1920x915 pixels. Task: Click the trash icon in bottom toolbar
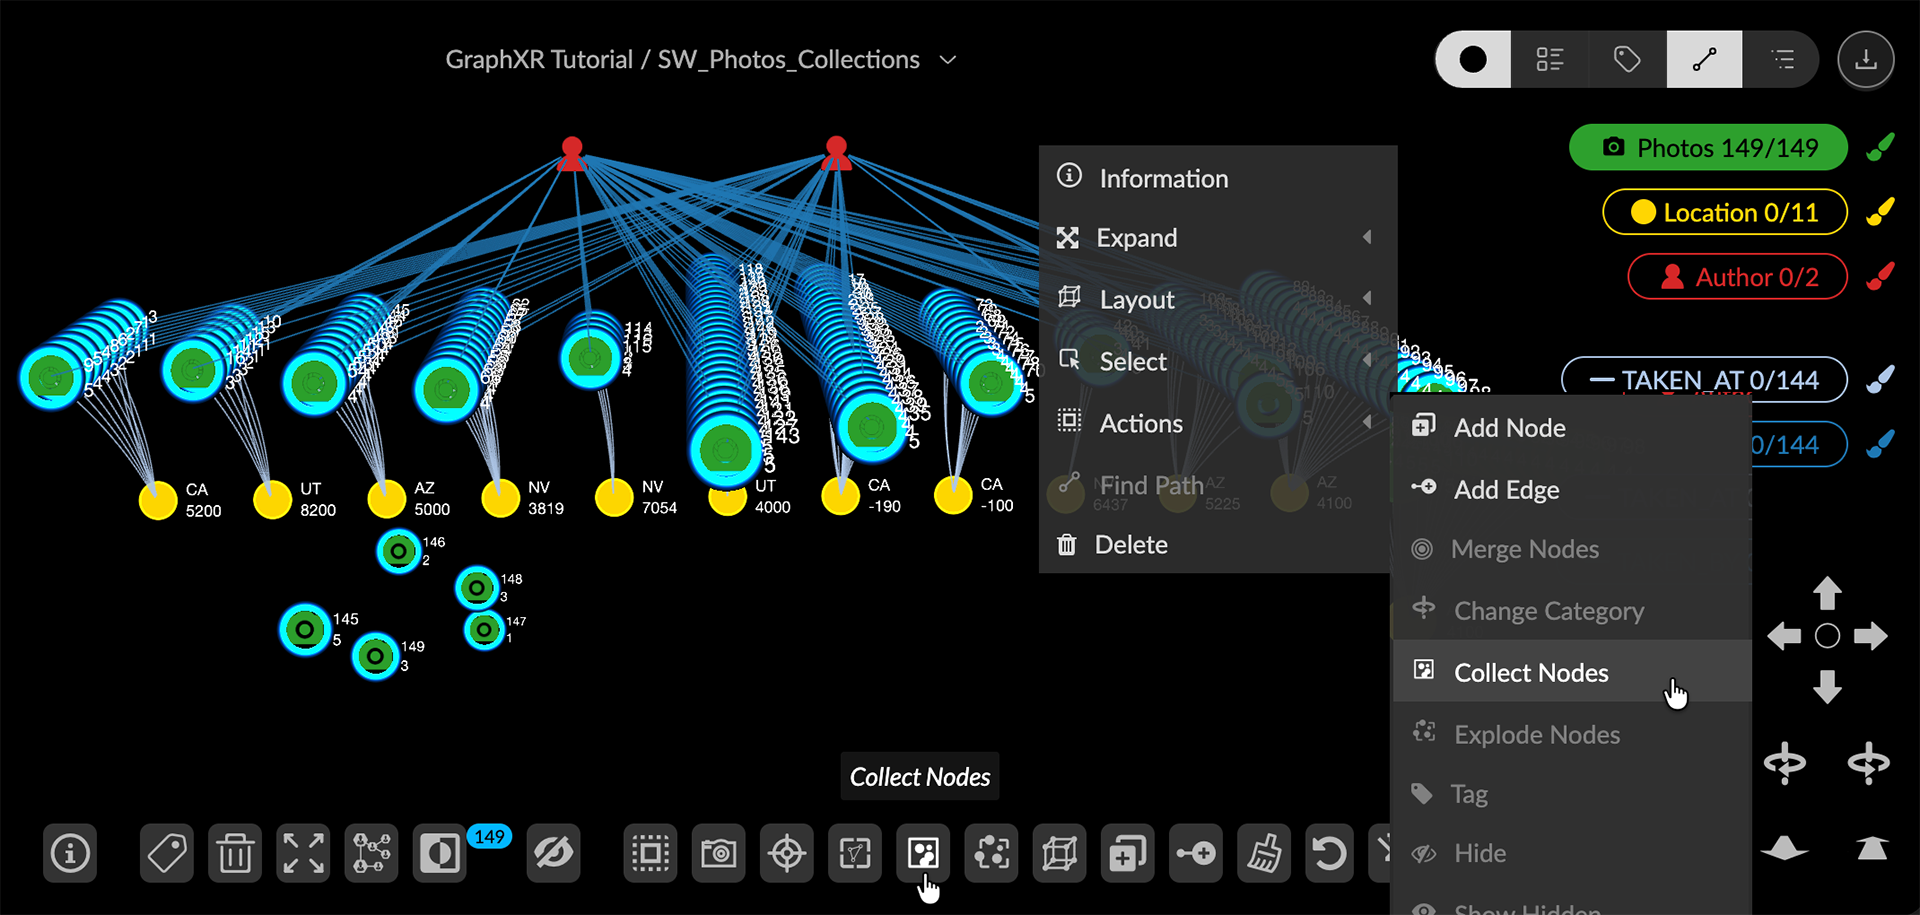[235, 854]
